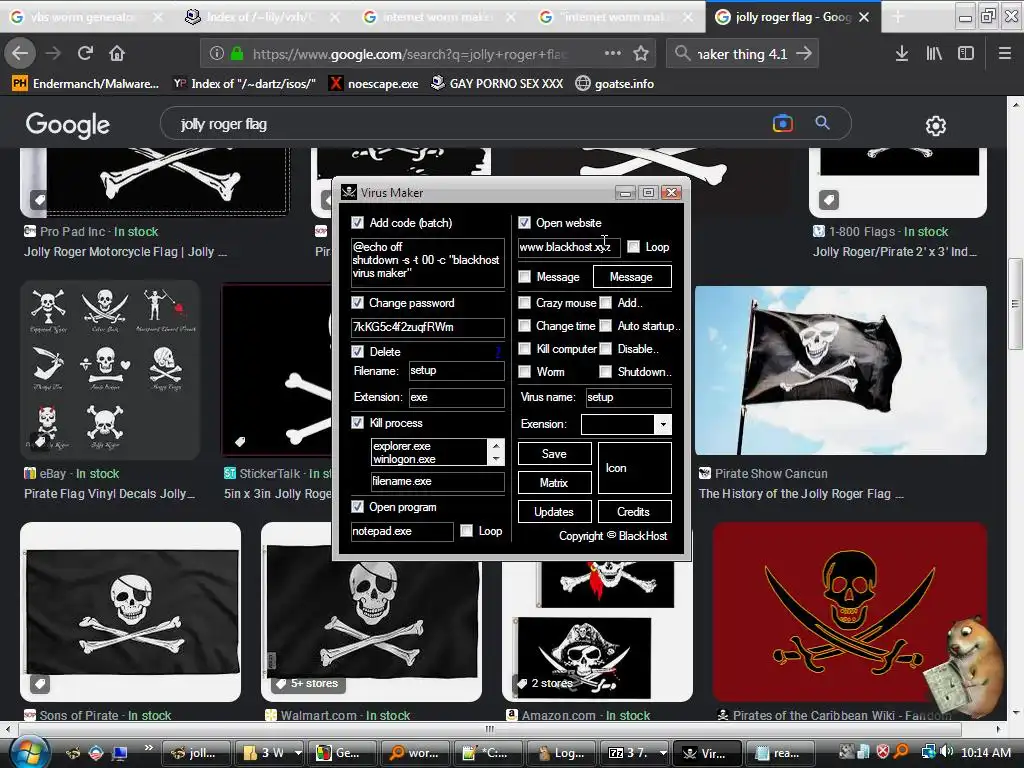
Task: Close the jolly roger flag tab
Action: (864, 17)
